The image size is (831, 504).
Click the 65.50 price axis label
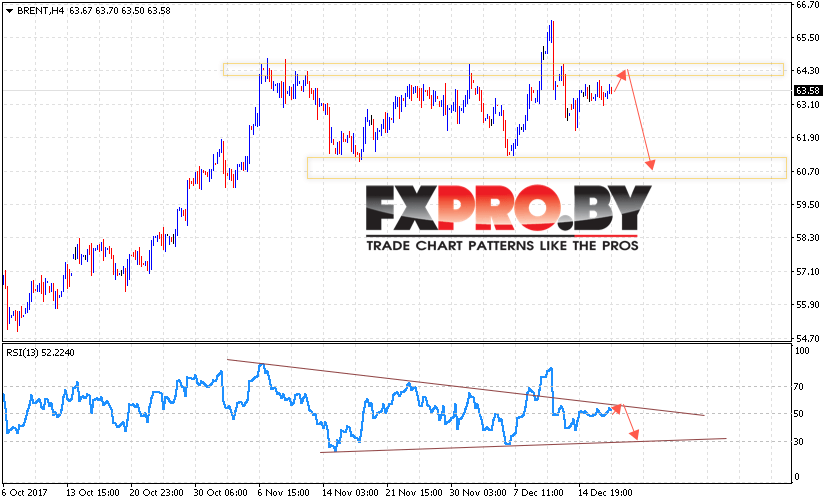click(808, 38)
